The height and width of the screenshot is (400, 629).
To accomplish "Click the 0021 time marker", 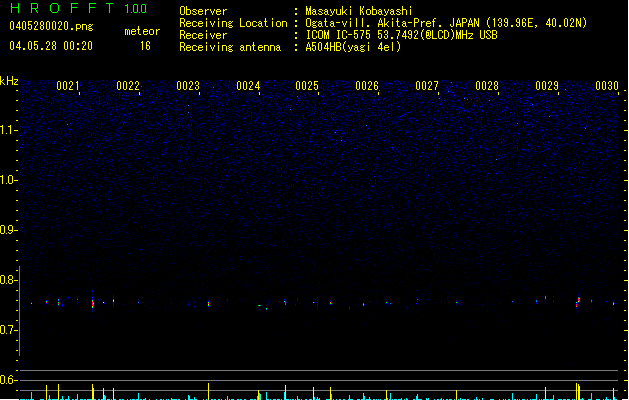I will [68, 86].
